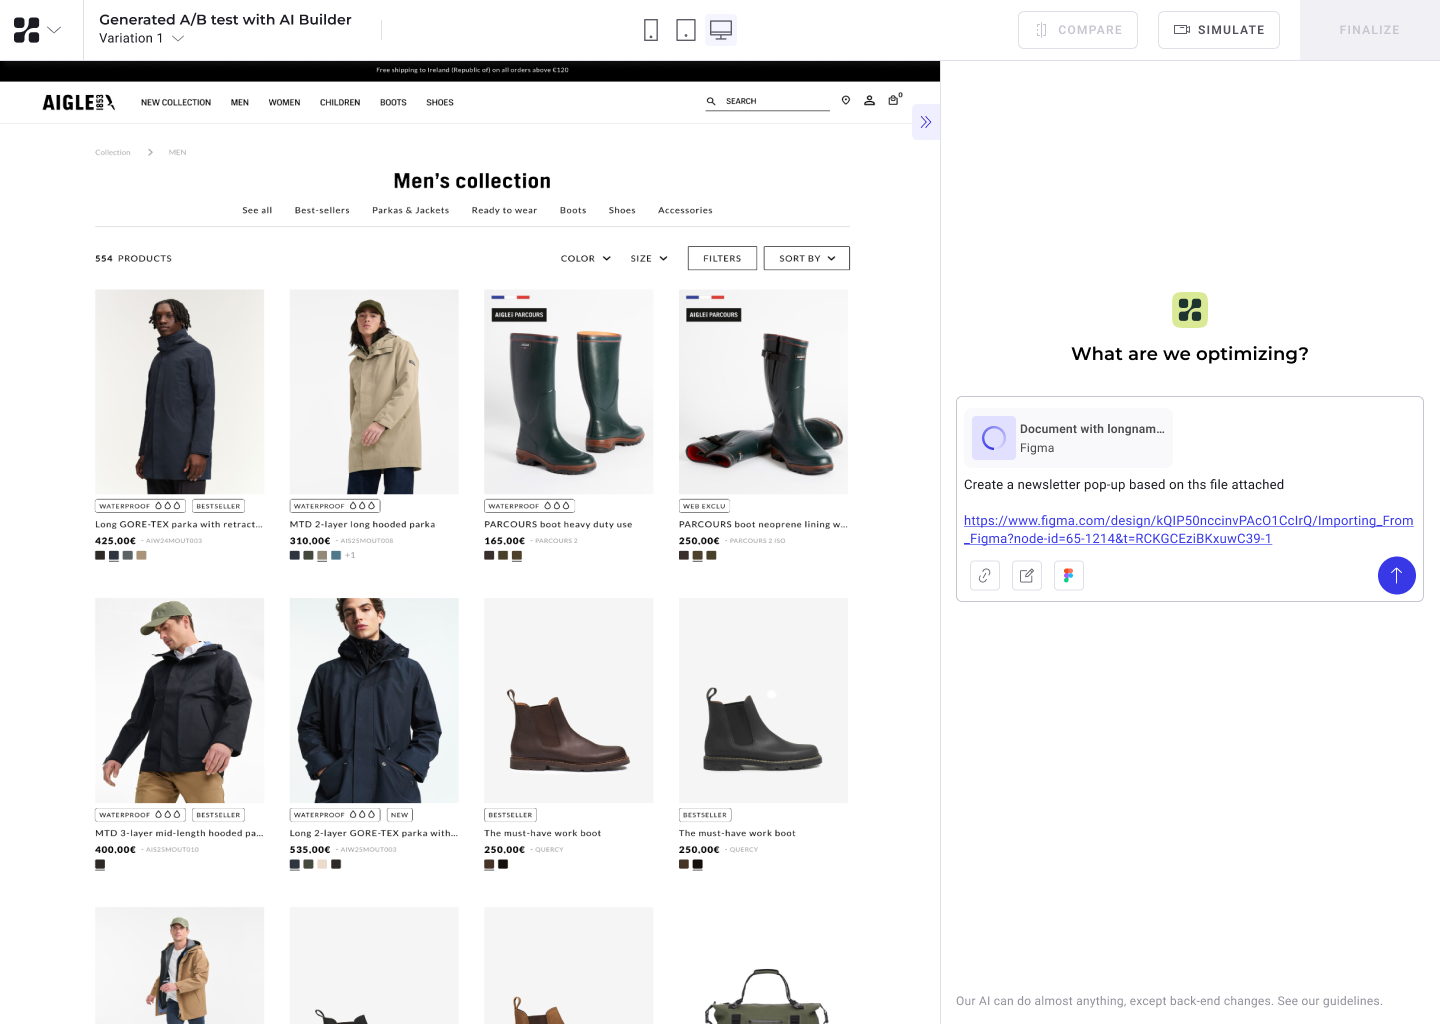
Task: Switch to tablet device preview
Action: click(686, 30)
